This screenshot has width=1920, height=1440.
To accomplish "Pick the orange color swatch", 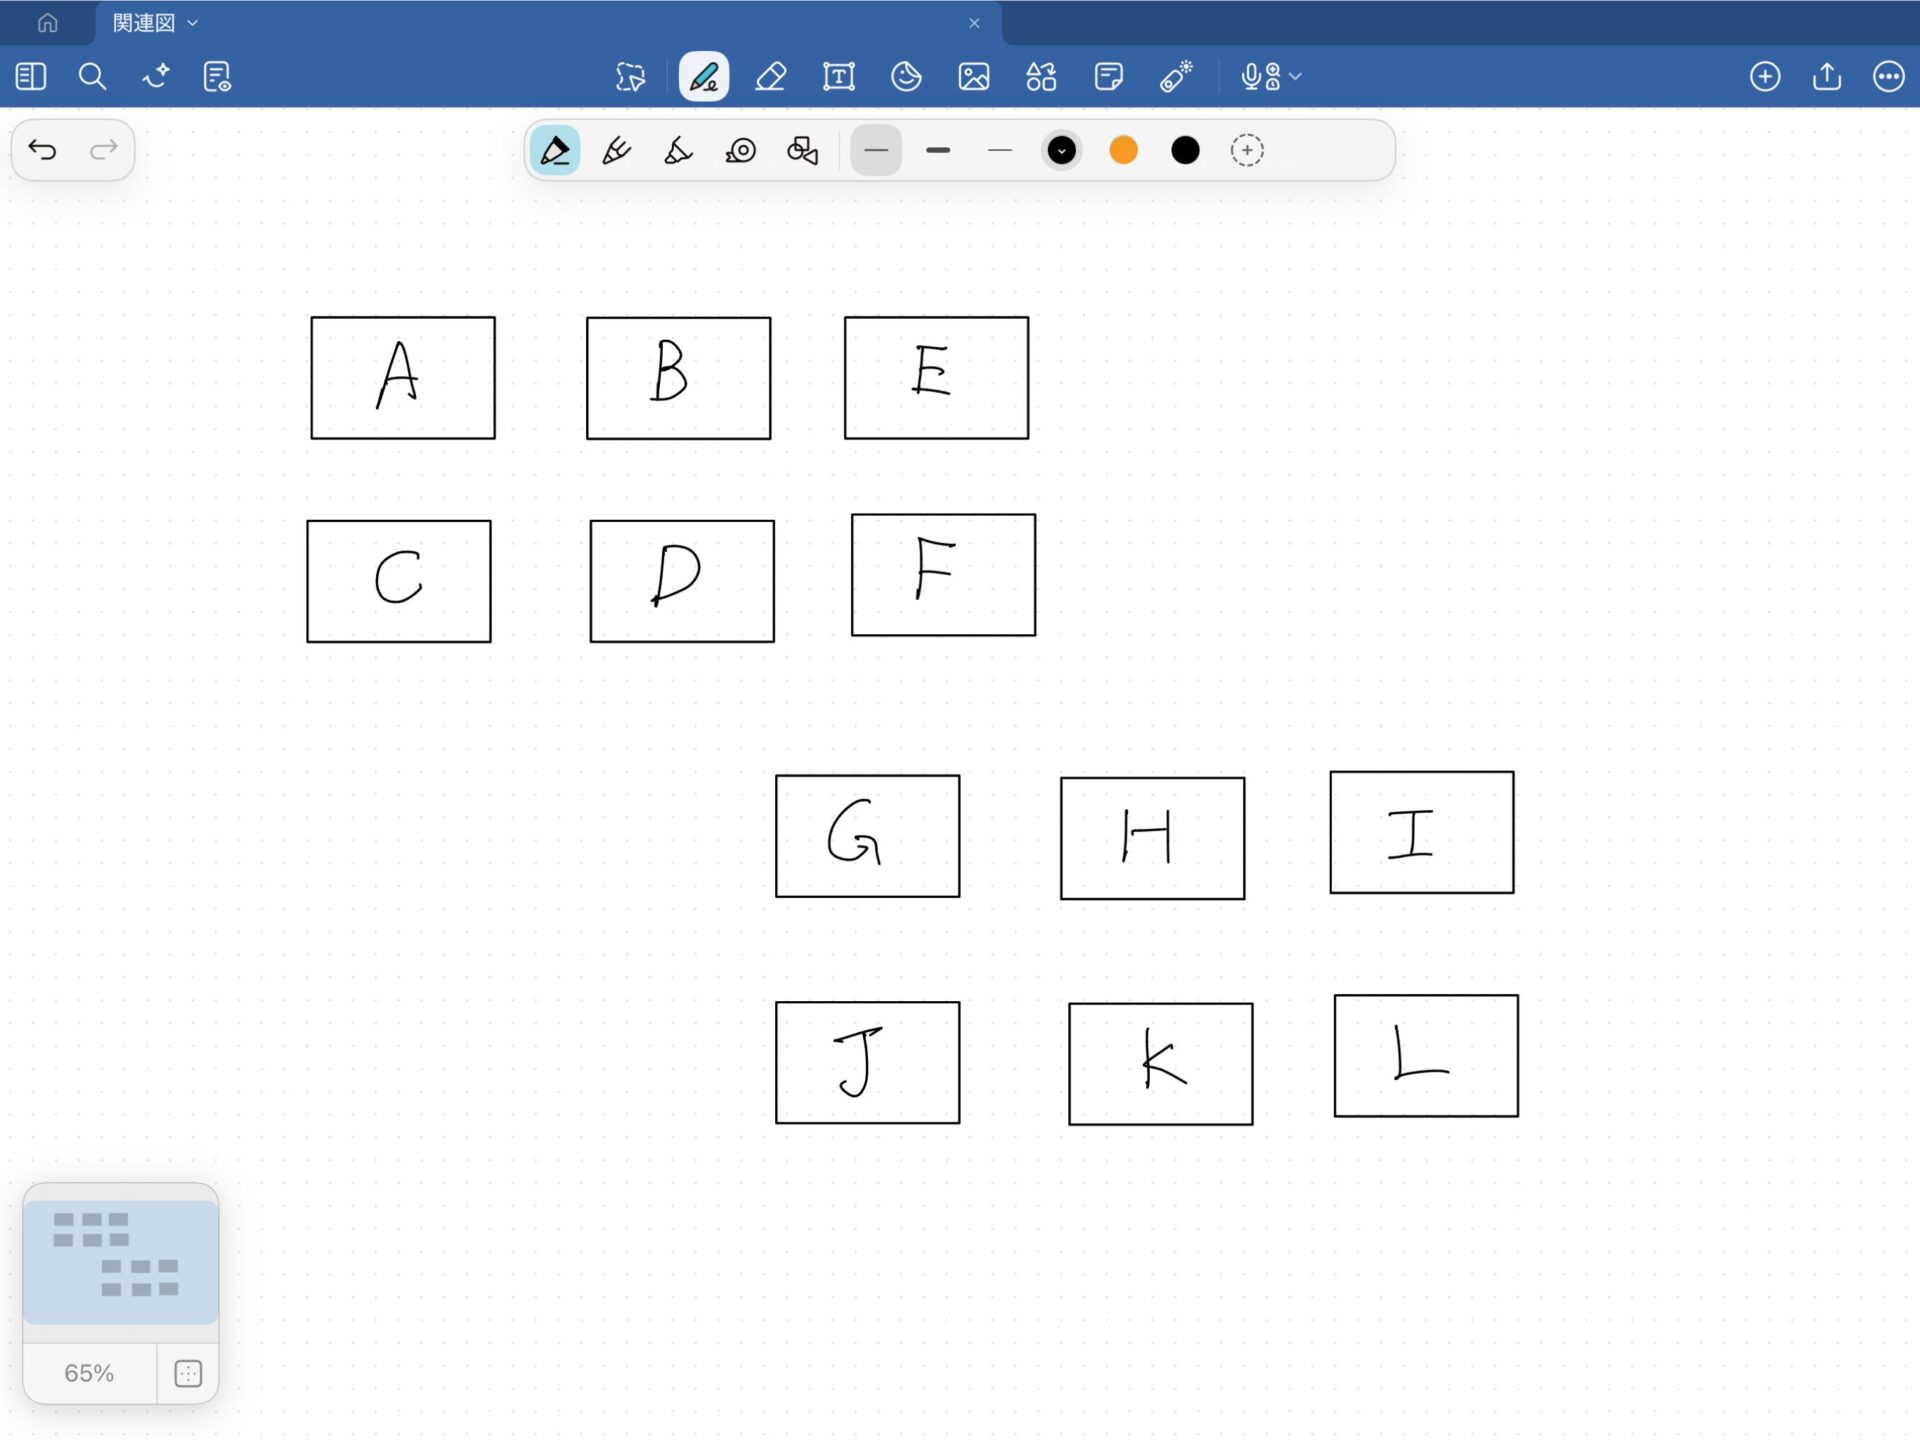I will [x=1123, y=151].
